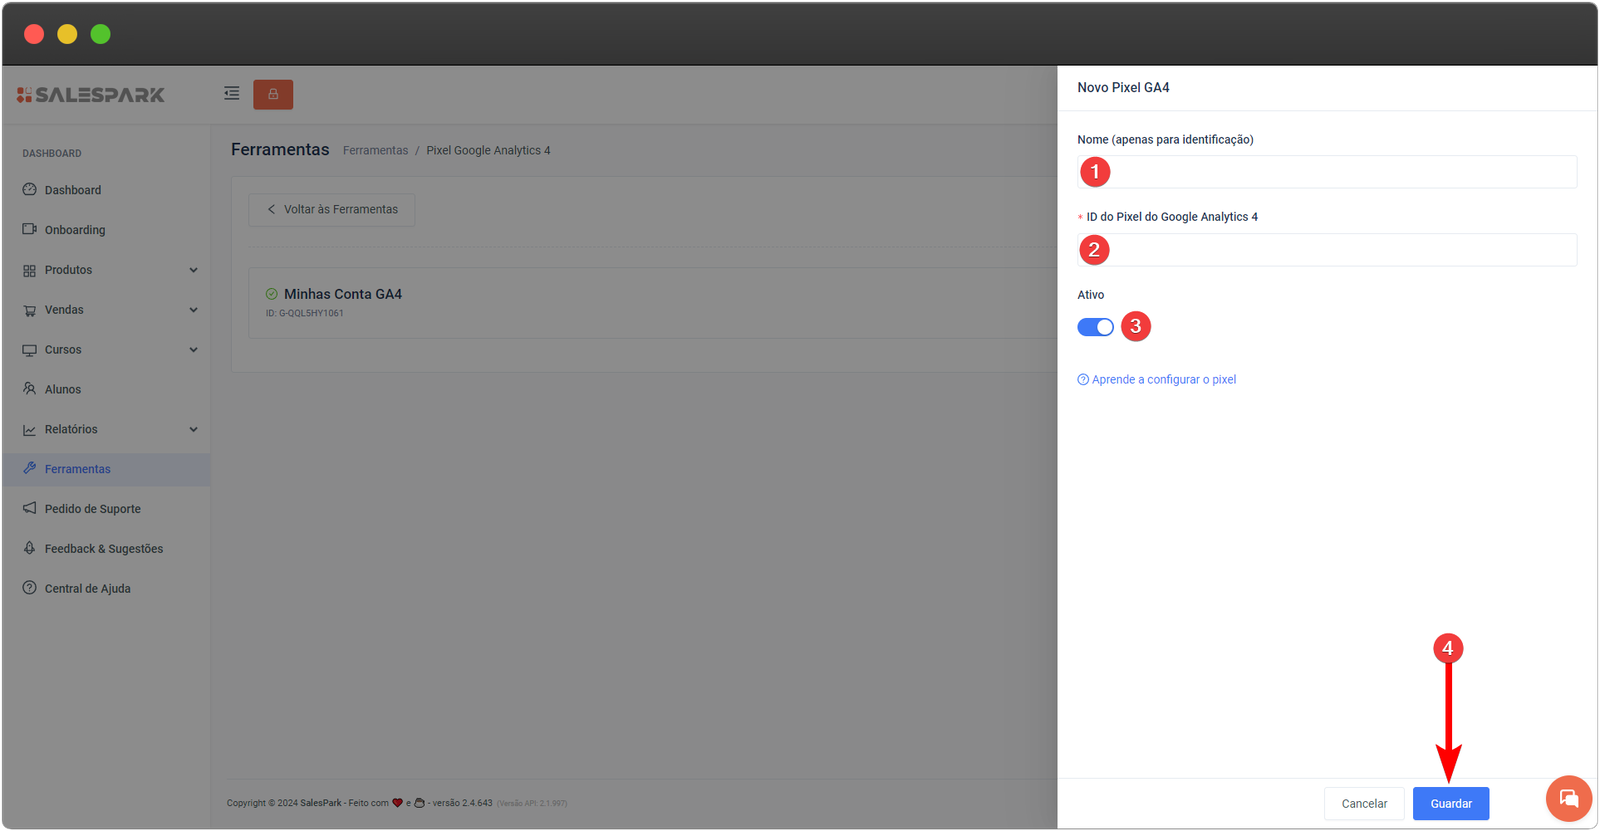1600x831 pixels.
Task: Expand the Relatórios submenu chevron
Action: pos(193,429)
